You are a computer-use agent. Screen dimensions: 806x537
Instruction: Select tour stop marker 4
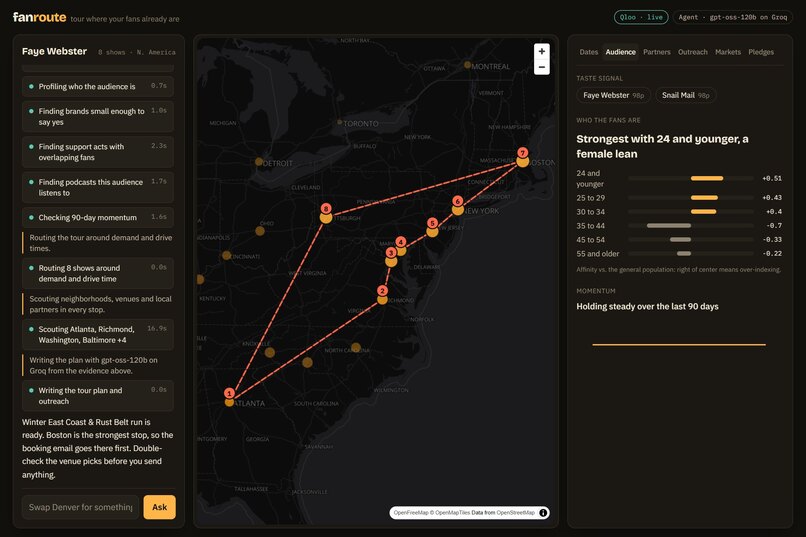(401, 242)
